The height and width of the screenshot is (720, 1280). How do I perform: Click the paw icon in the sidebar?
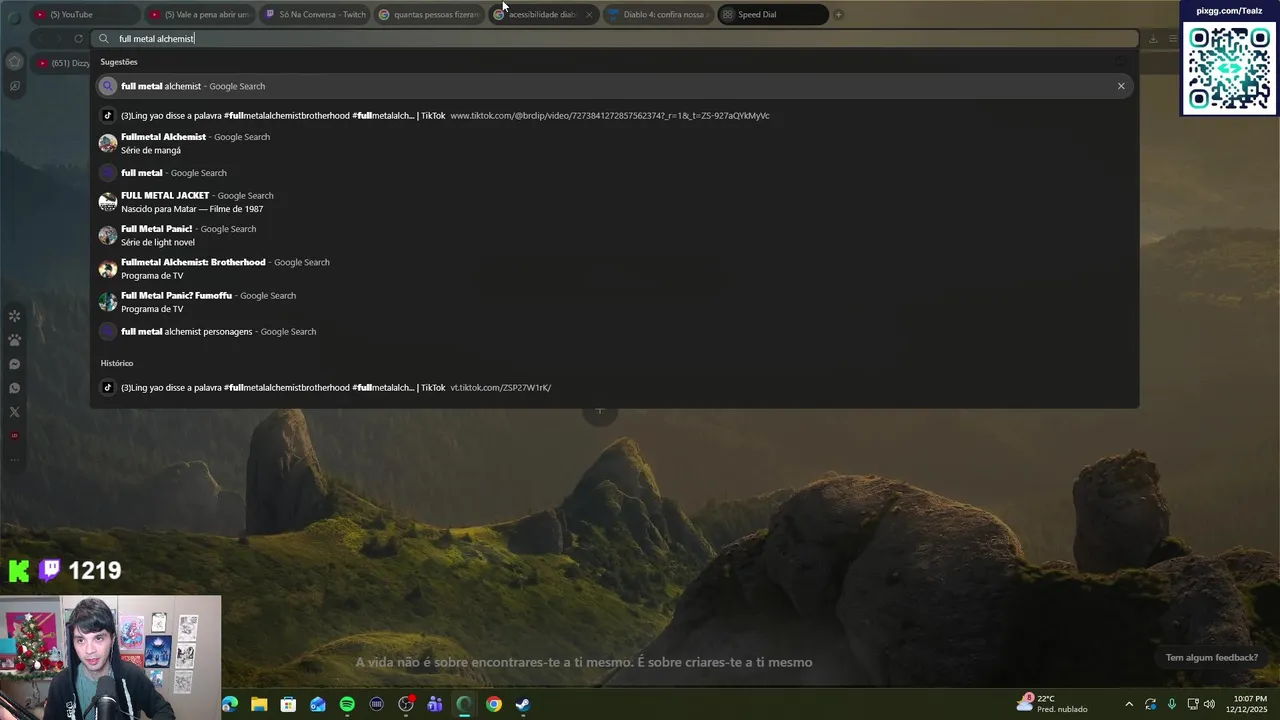(14, 340)
